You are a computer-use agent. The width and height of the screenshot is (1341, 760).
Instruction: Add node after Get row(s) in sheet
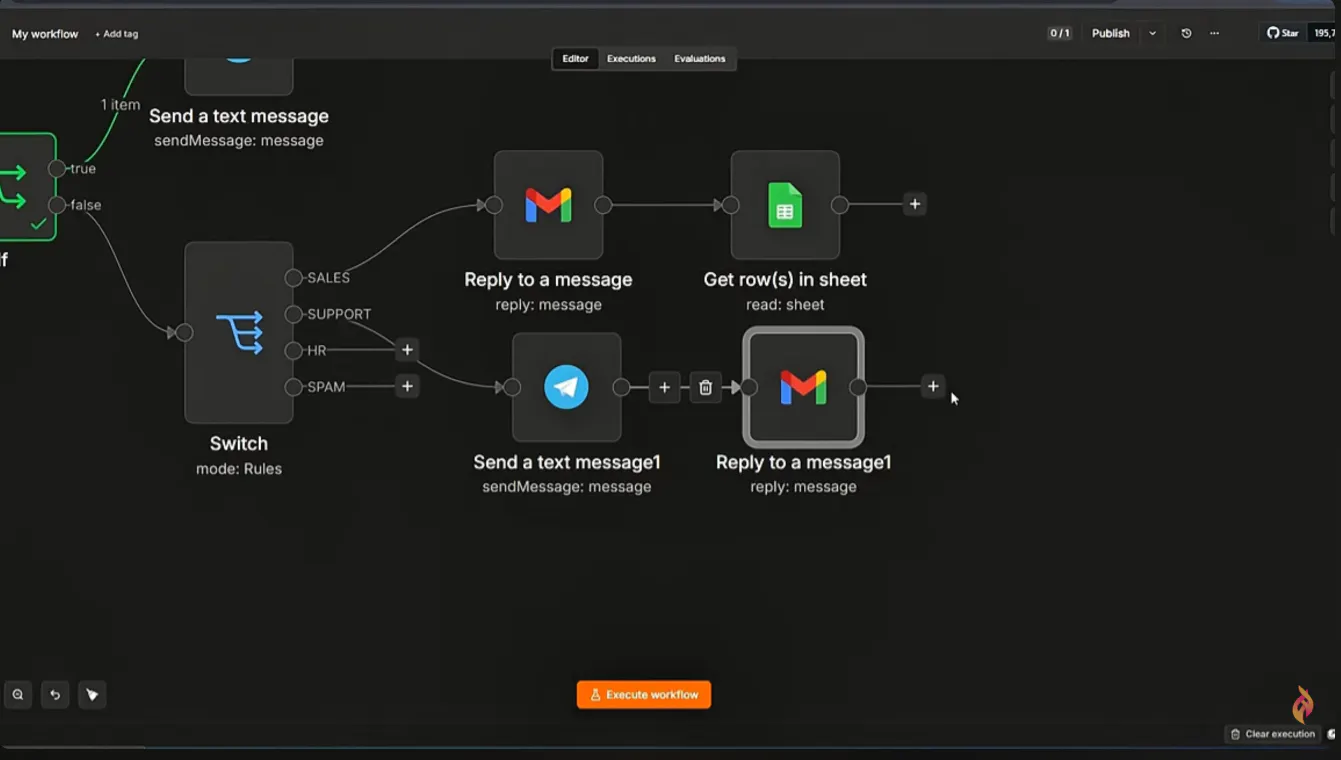tap(914, 204)
